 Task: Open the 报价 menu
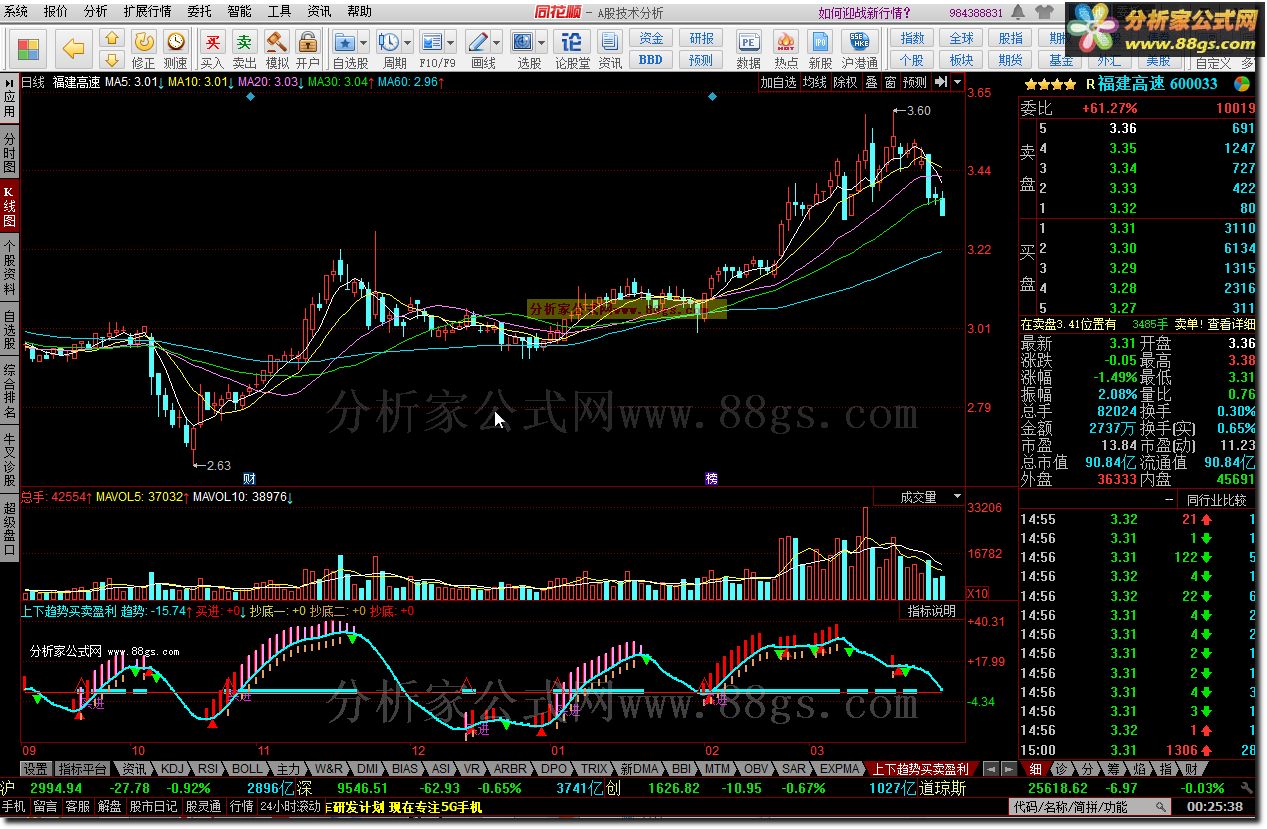[x=57, y=12]
